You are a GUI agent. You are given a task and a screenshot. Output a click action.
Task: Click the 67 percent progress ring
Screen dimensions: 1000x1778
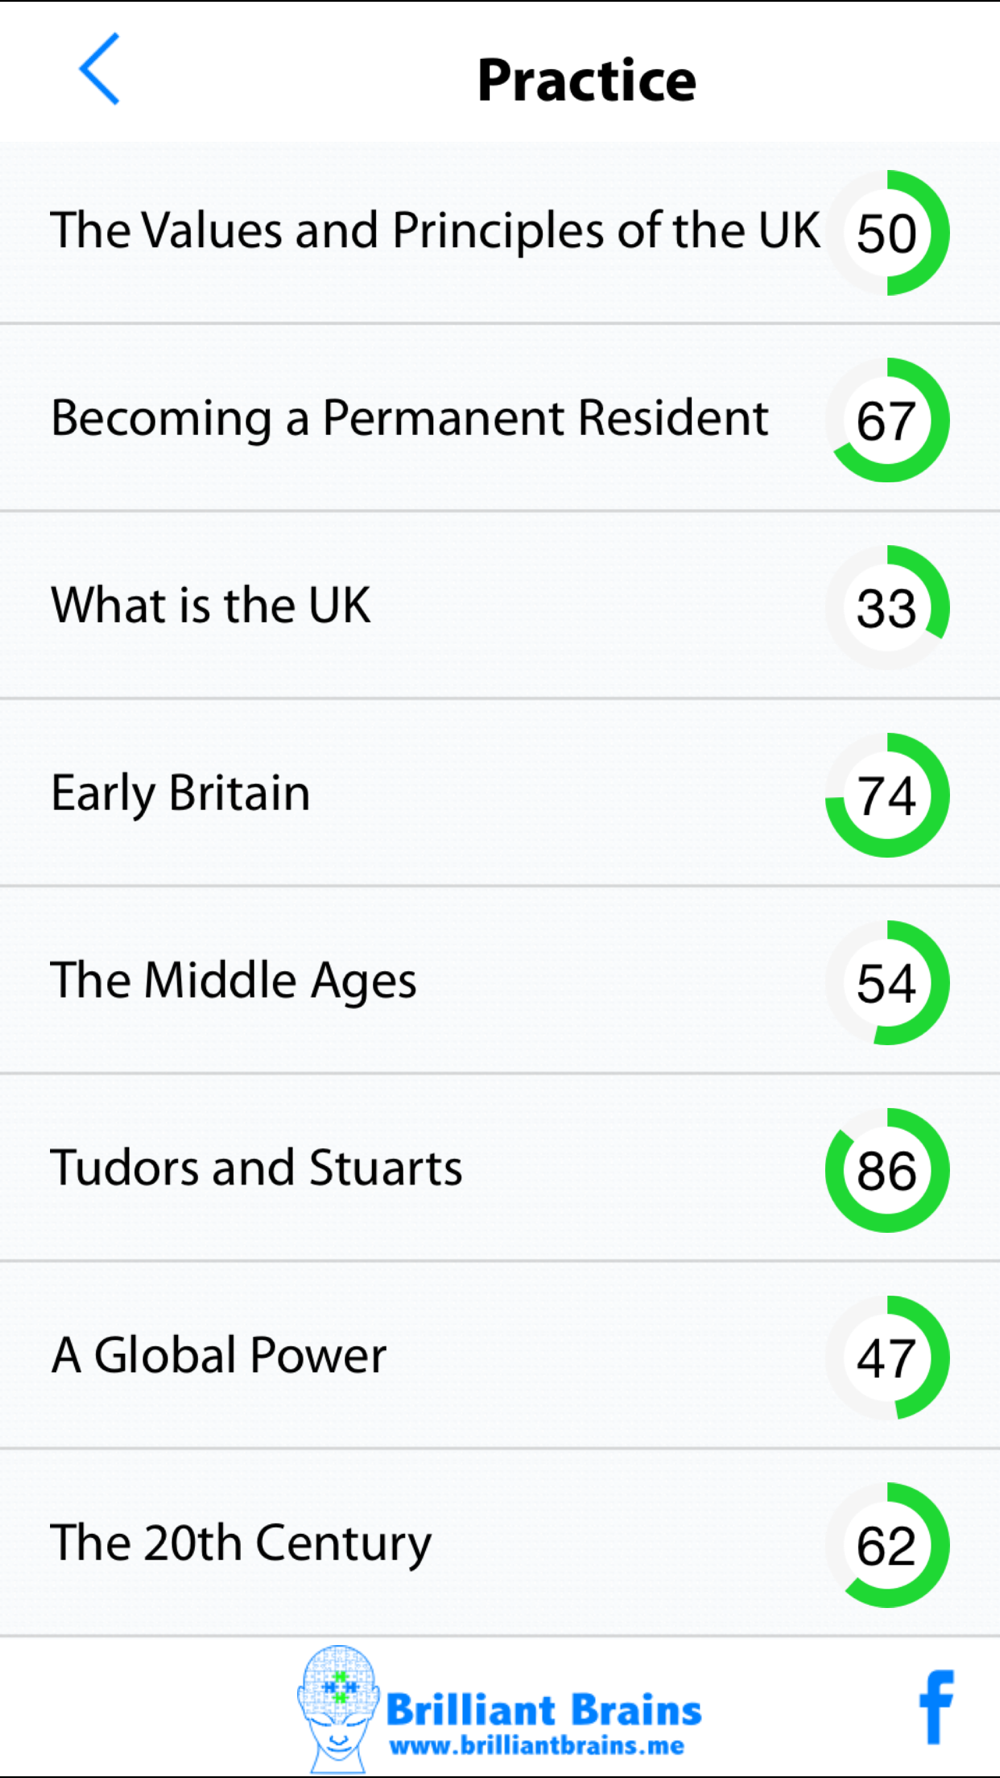[x=887, y=420]
